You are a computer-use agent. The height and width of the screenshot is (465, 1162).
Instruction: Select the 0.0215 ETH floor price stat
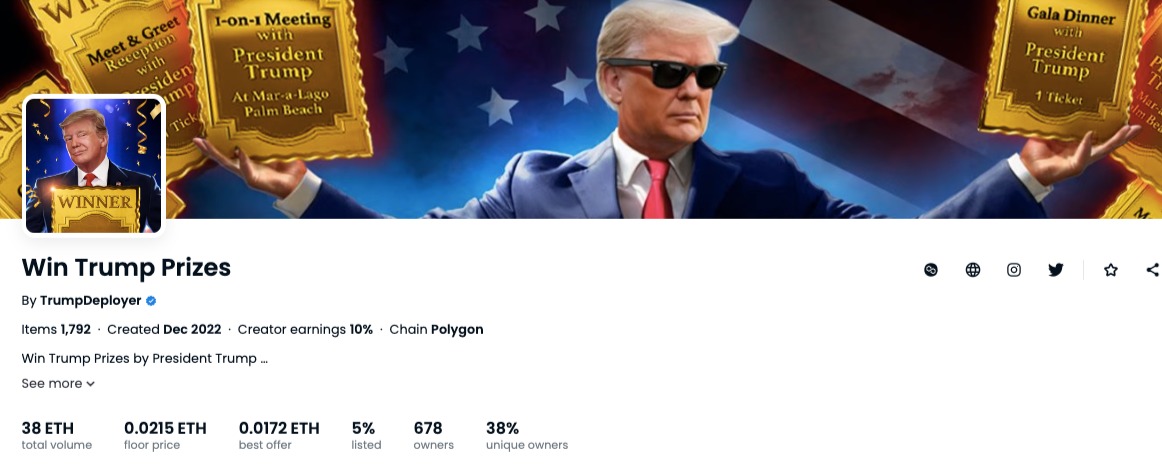click(165, 435)
